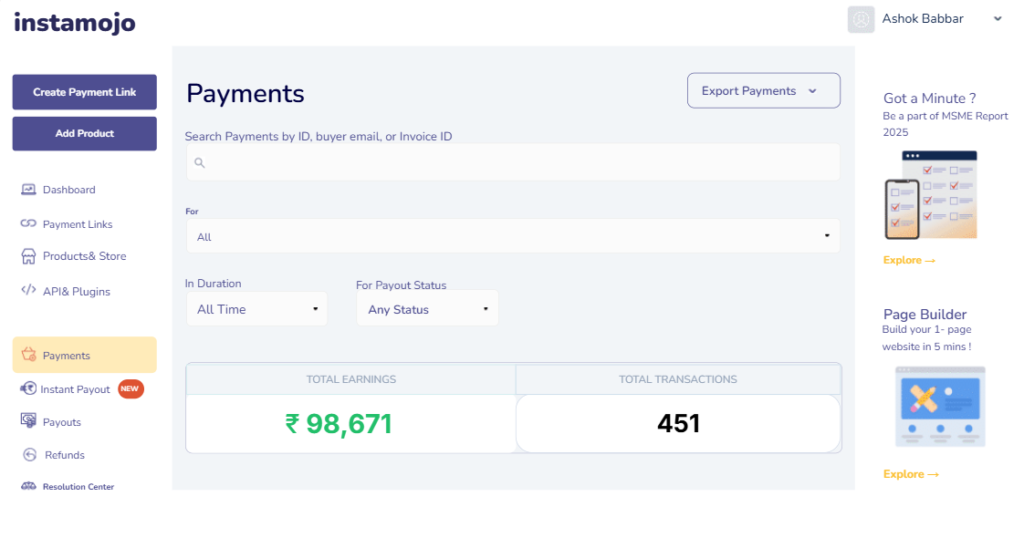The image size is (1024, 538).
Task: Click the MSME Report survey illustration
Action: point(931,195)
